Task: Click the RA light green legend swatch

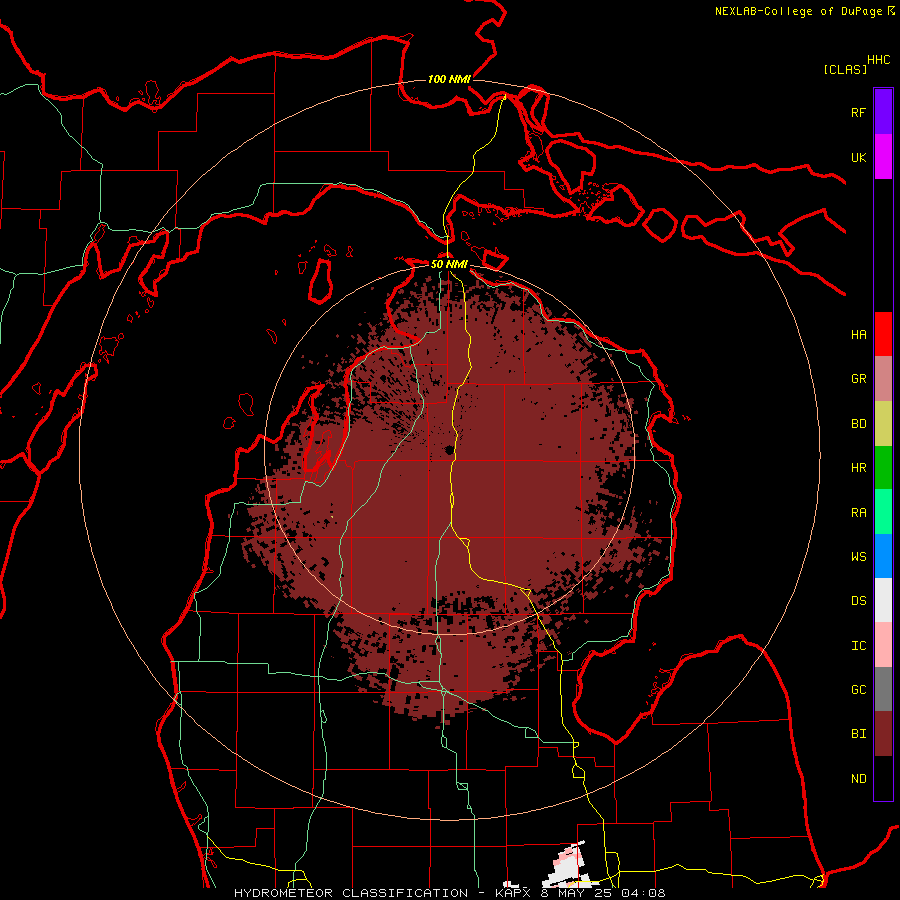Action: point(883,512)
